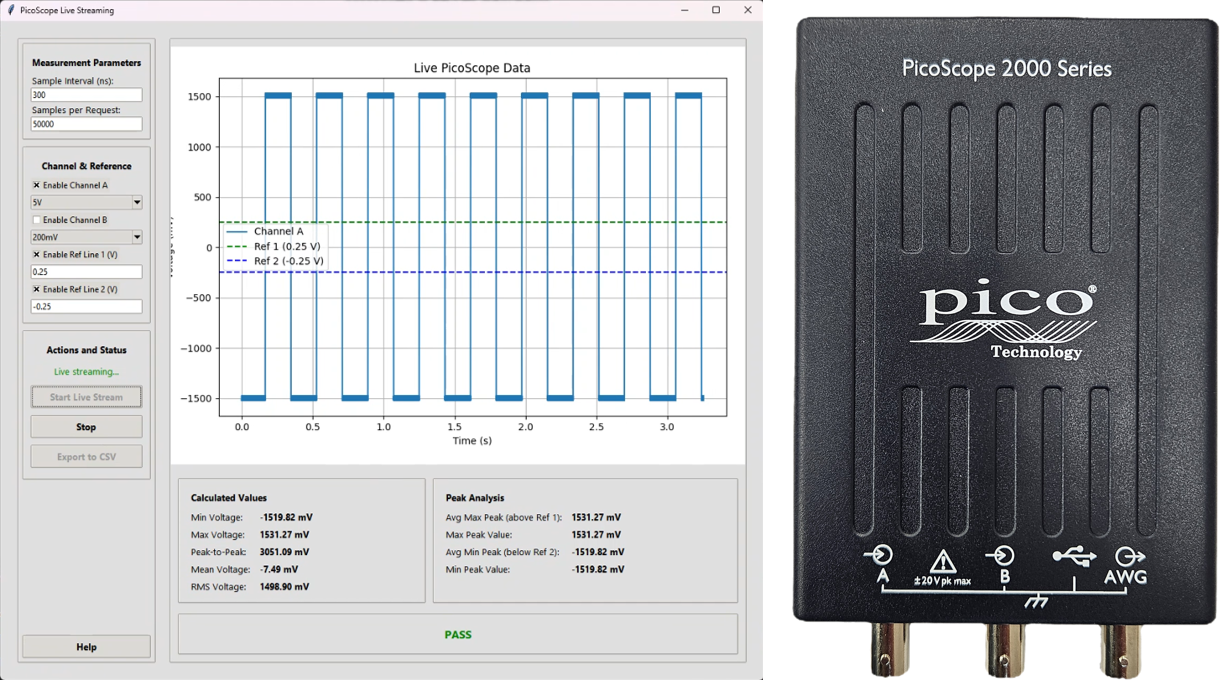Toggle the Enable Ref Line 2 checkbox
Screen dimensions: 1220x680
click(x=37, y=290)
